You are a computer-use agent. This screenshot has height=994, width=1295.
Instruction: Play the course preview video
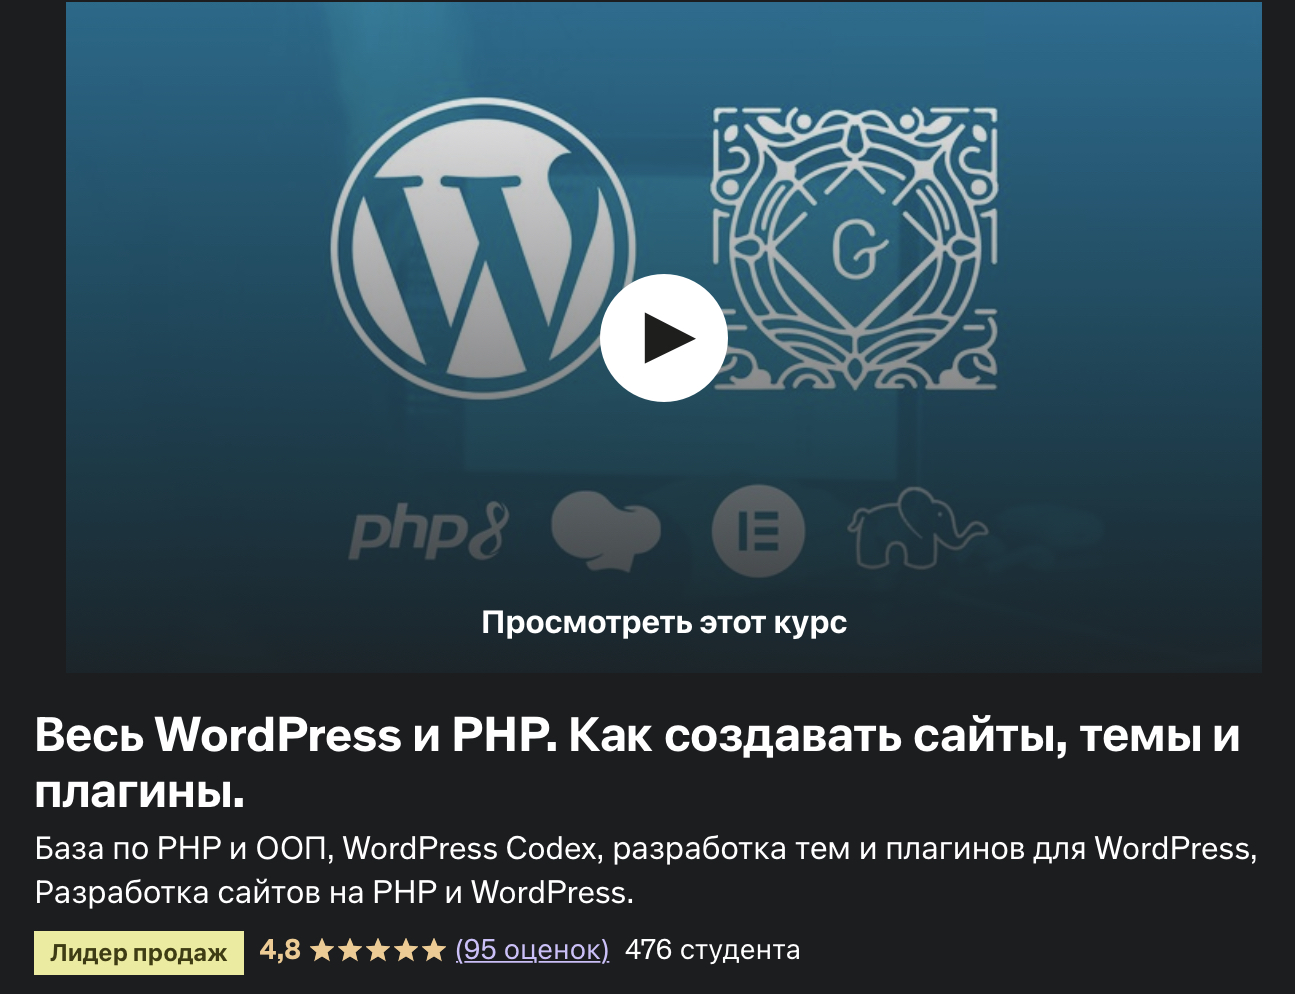point(663,338)
